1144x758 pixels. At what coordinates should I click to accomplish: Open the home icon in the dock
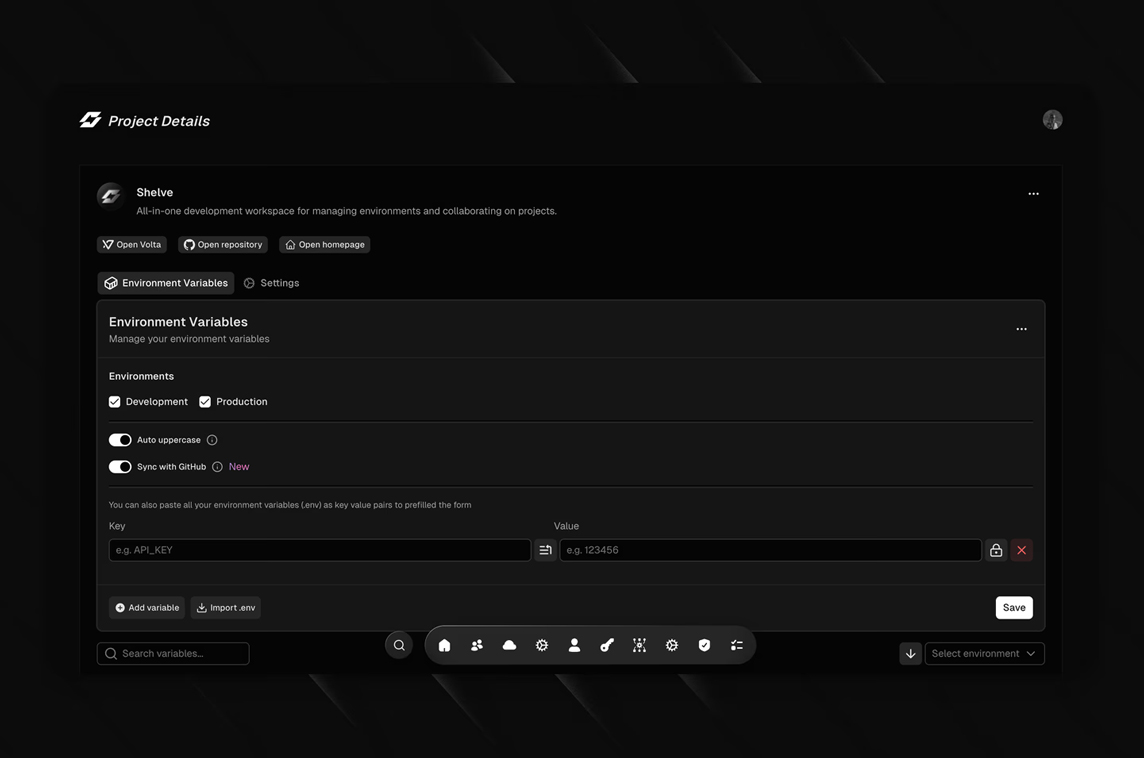pos(444,645)
